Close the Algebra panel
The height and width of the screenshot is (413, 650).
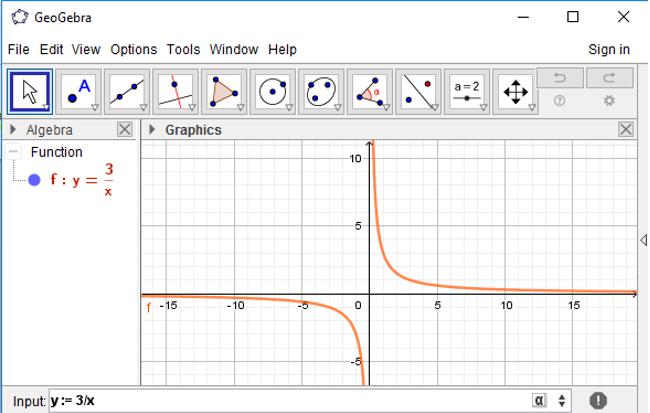tap(125, 130)
